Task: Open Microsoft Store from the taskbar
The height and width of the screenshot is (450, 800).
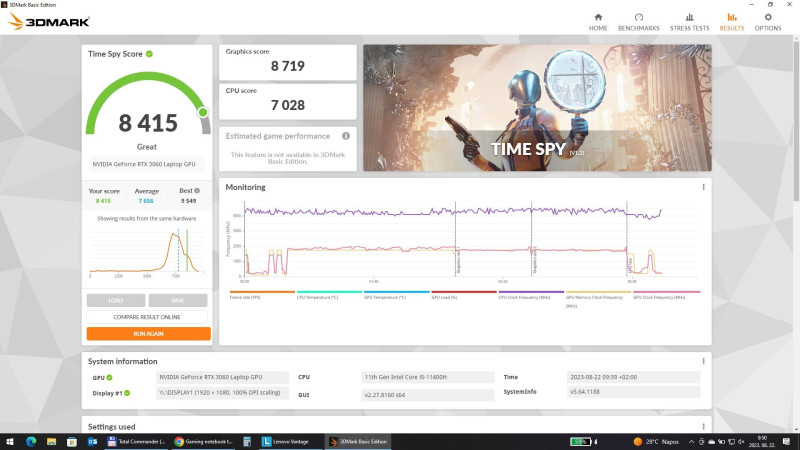Action: point(72,442)
